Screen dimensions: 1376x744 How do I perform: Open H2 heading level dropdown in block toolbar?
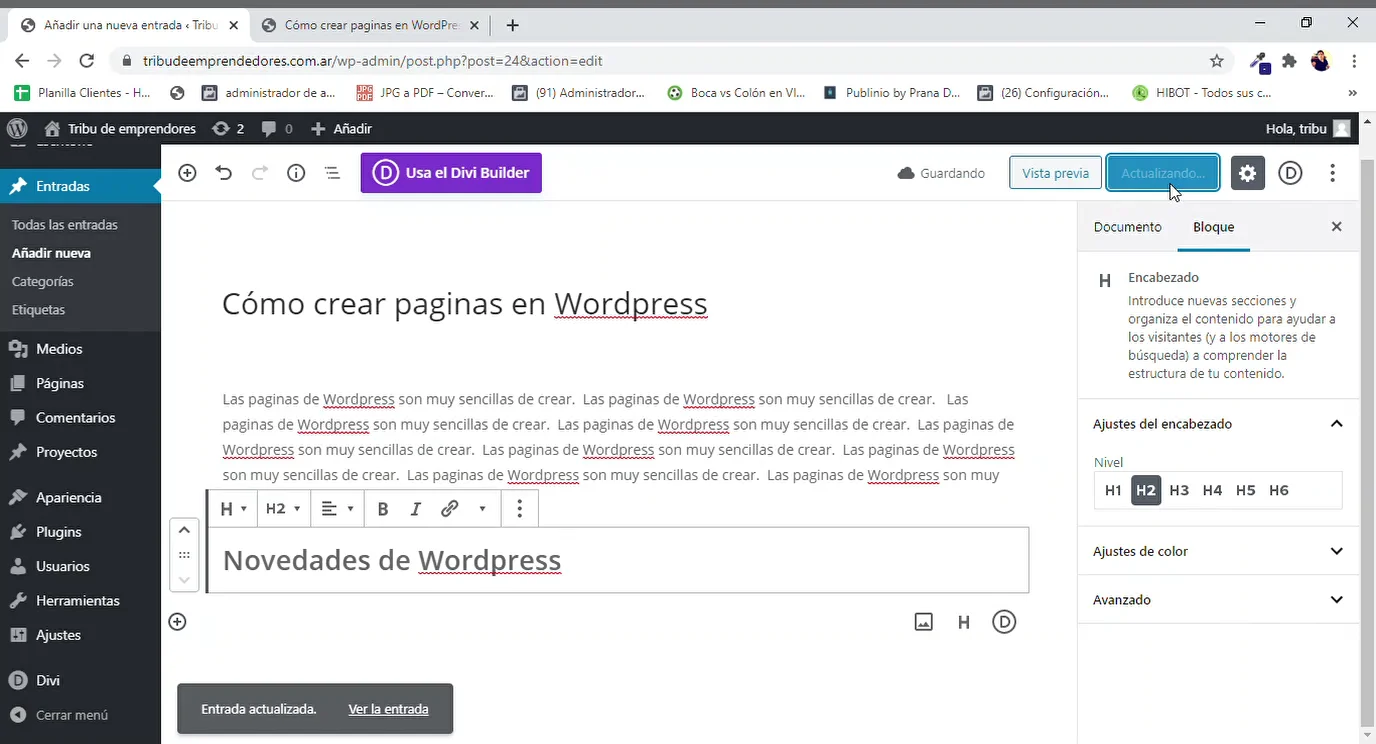(283, 509)
